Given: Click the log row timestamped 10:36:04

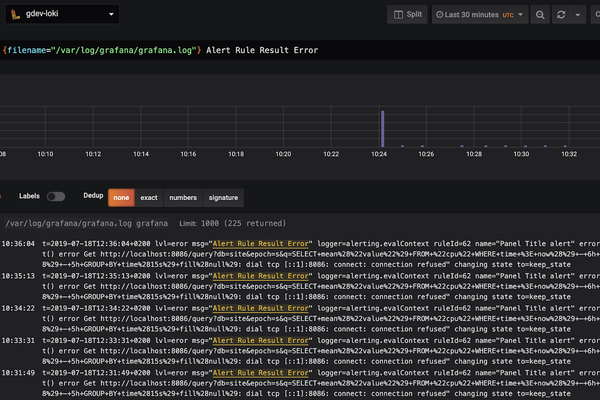Looking at the screenshot, I should pyautogui.click(x=300, y=254).
